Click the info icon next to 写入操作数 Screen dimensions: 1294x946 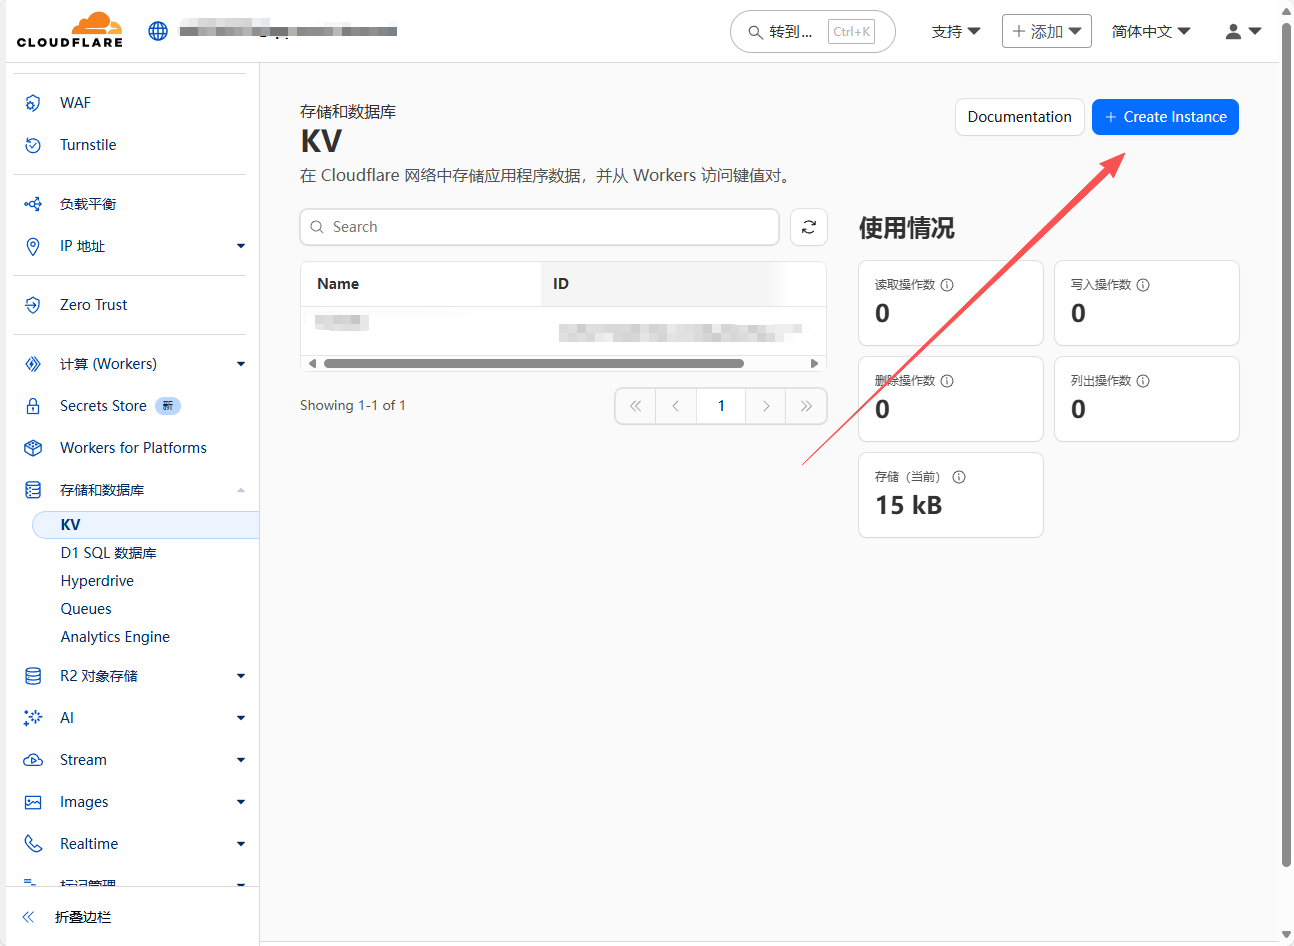coord(1143,285)
